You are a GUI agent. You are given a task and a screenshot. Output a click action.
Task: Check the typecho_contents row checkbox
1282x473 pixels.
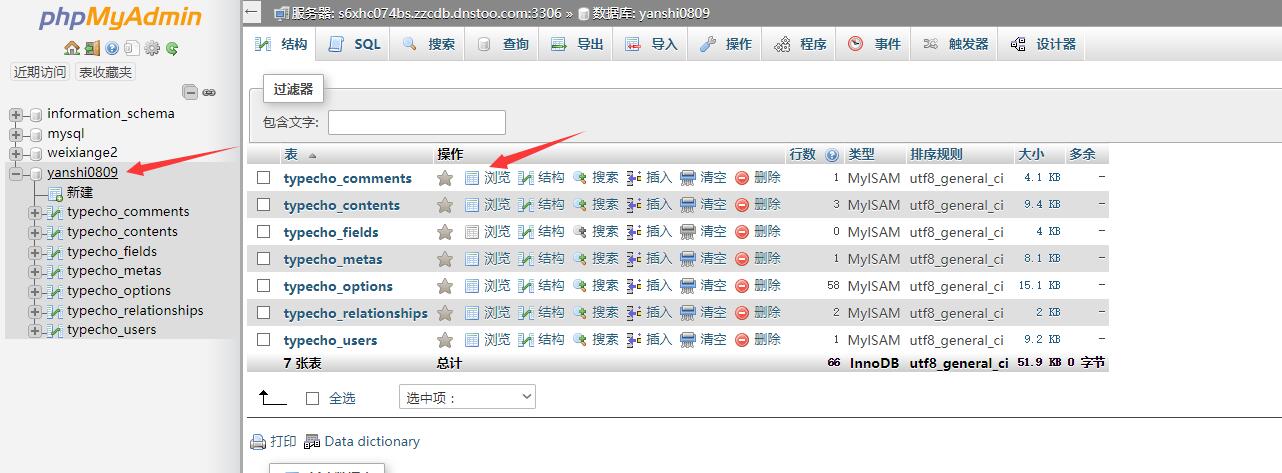(264, 205)
